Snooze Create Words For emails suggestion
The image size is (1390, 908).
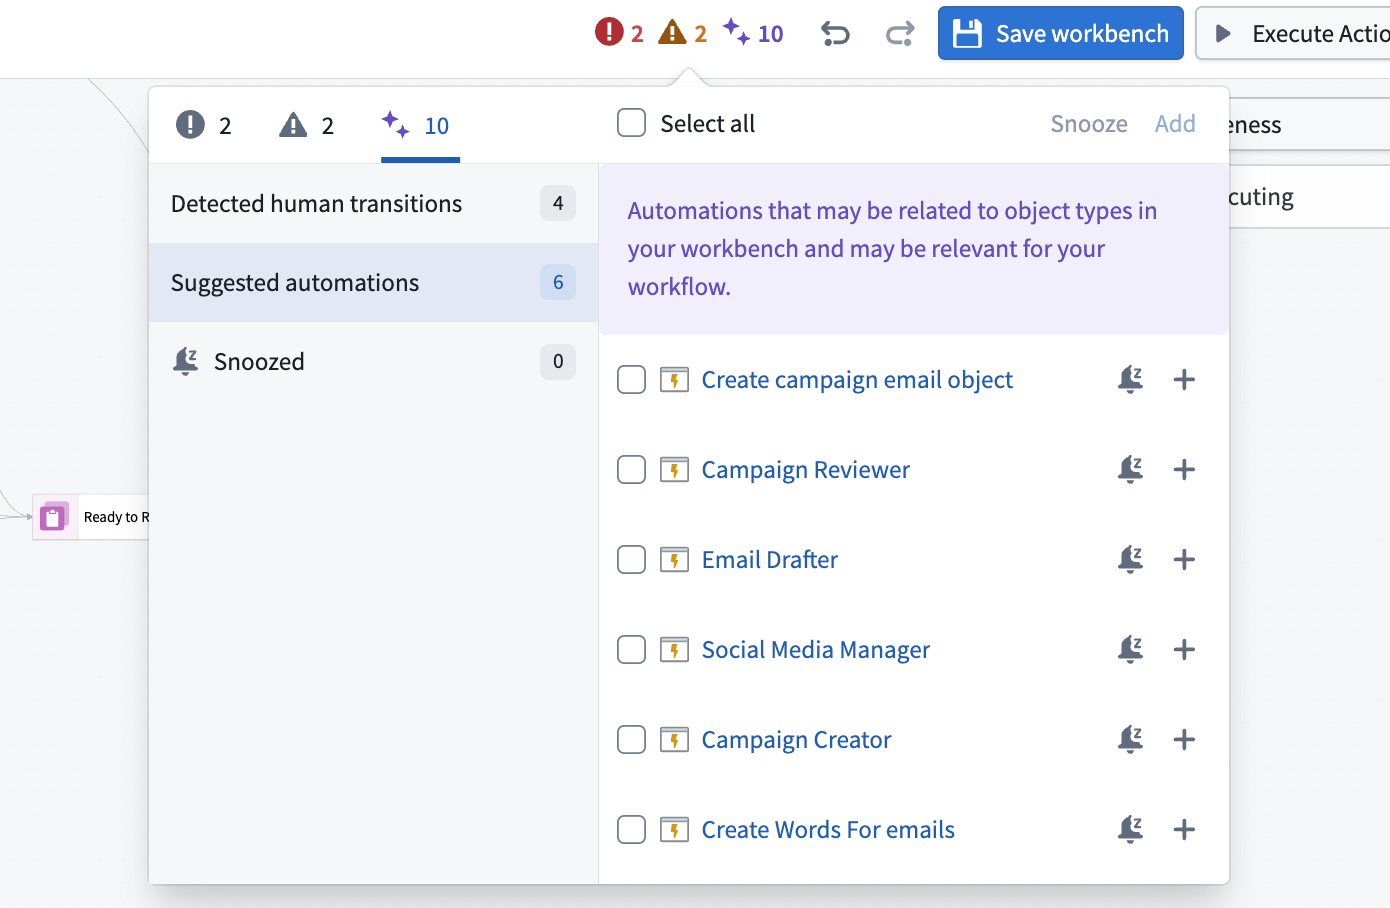point(1131,830)
